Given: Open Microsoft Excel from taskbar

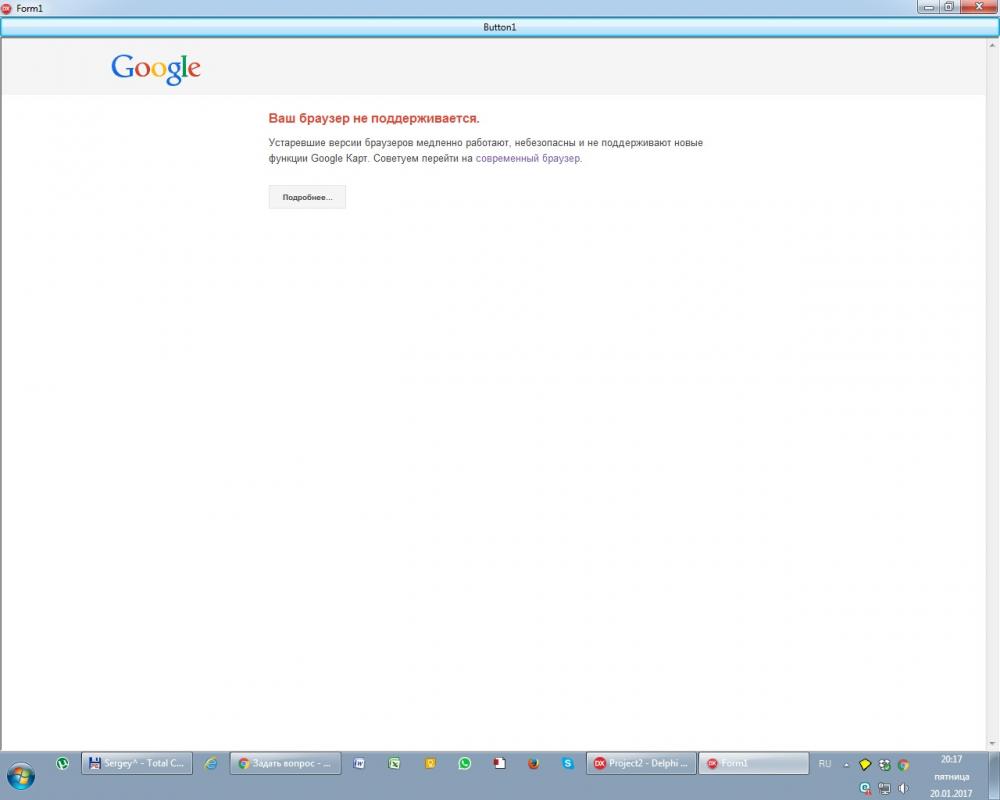Looking at the screenshot, I should (x=395, y=763).
